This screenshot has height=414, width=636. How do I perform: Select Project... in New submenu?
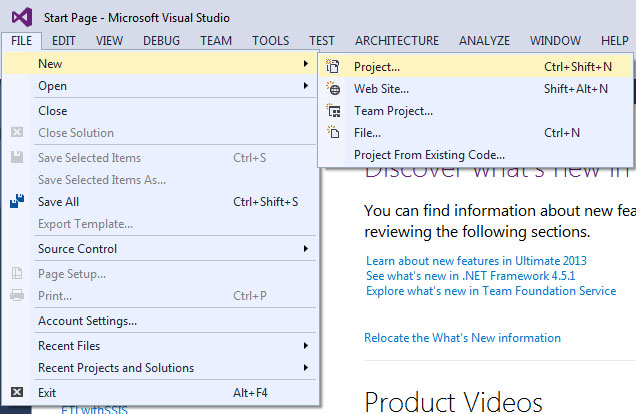click(x=476, y=66)
